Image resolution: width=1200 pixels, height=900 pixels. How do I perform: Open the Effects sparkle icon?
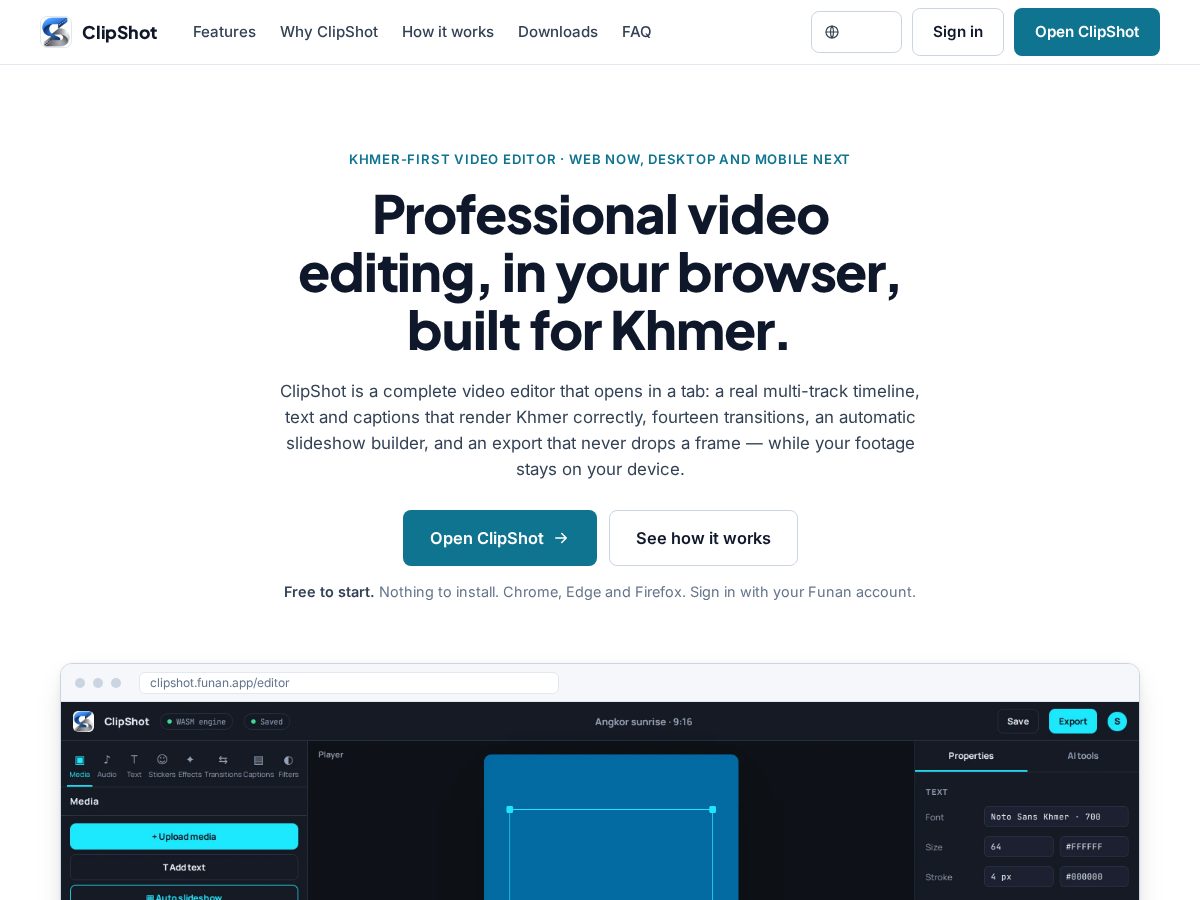pos(190,760)
